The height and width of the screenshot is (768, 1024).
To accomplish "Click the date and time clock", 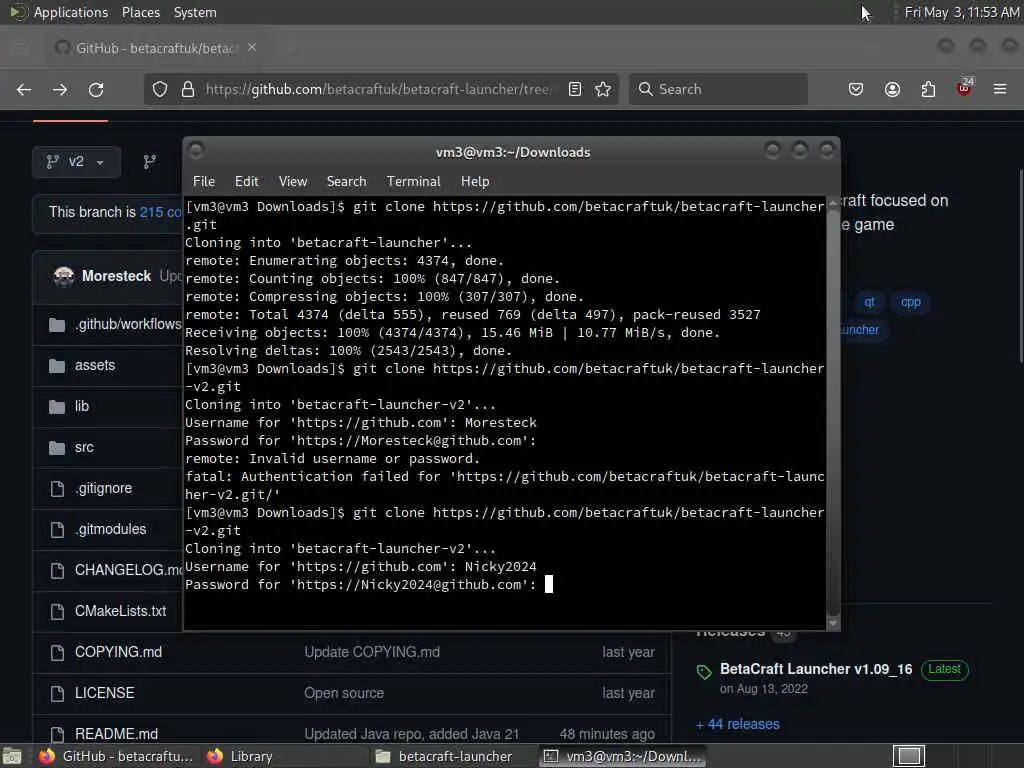I will (x=961, y=12).
